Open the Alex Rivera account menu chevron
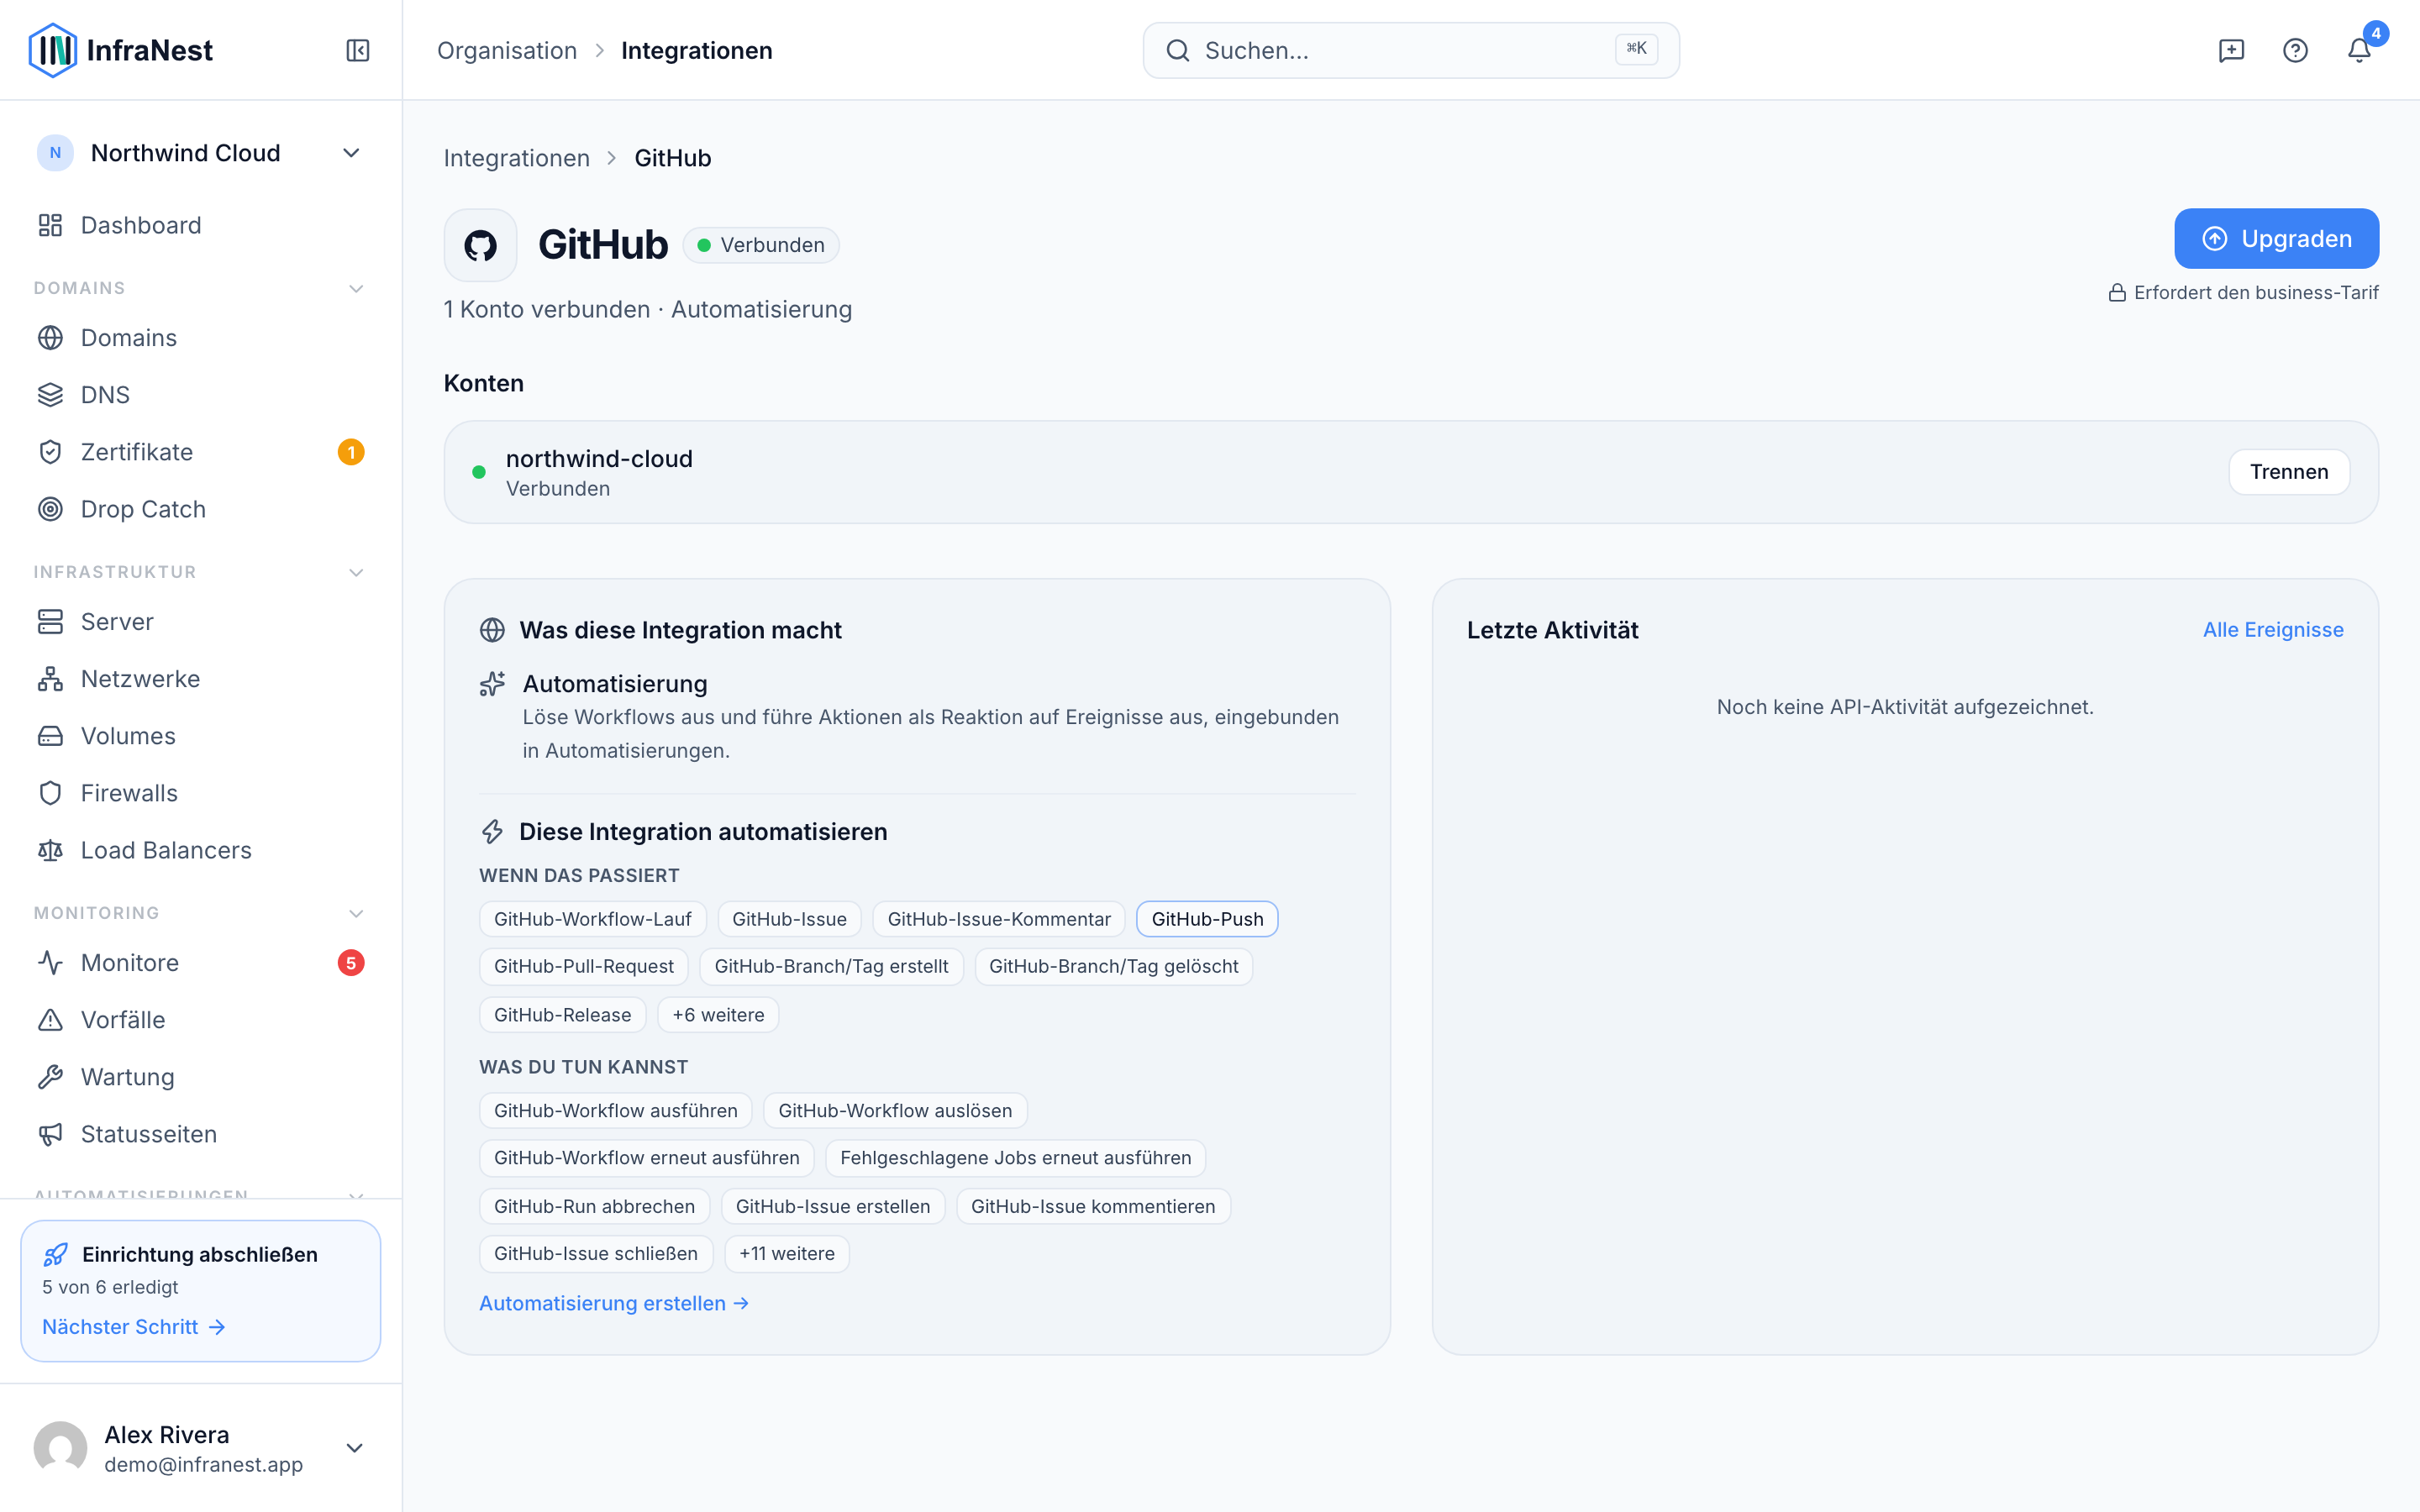2420x1512 pixels. (x=354, y=1448)
